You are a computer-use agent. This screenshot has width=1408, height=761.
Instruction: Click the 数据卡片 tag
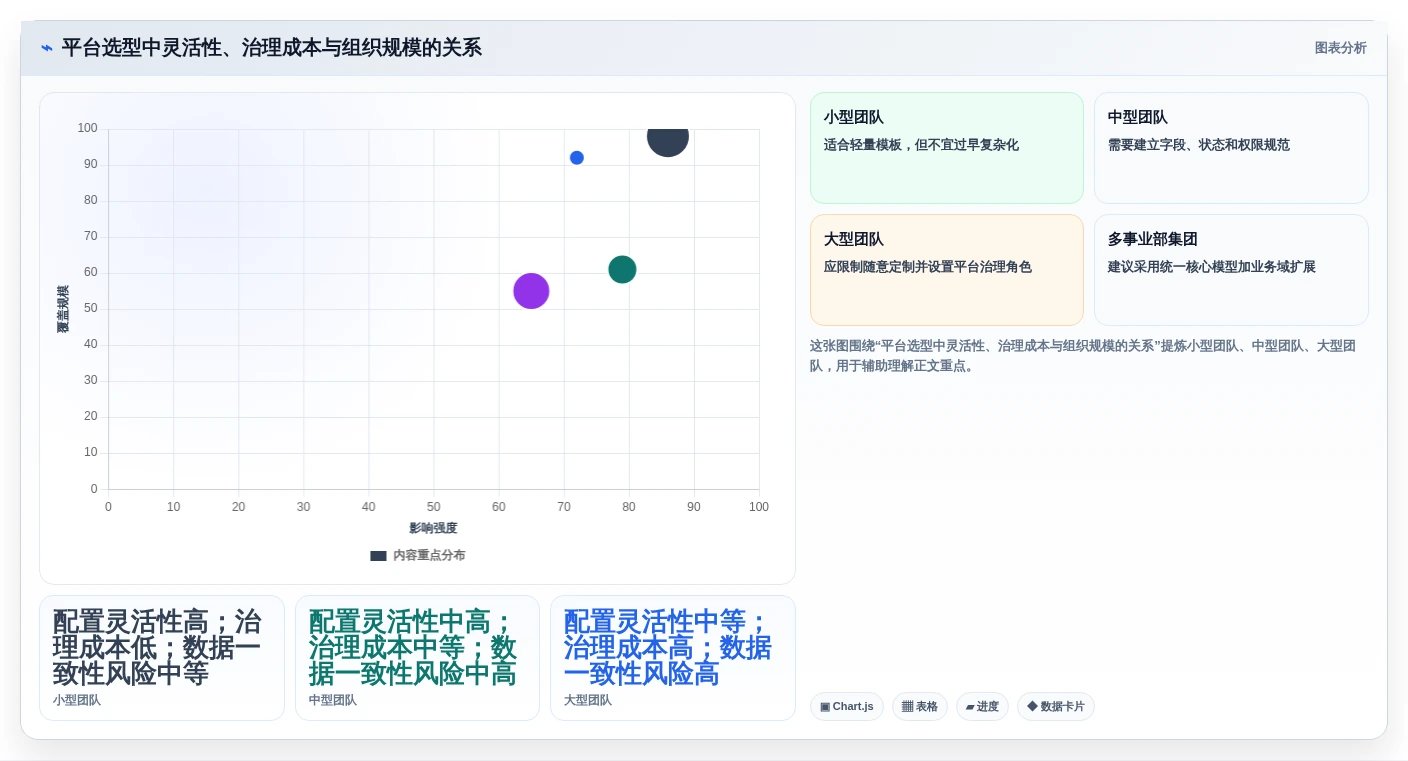(1055, 707)
